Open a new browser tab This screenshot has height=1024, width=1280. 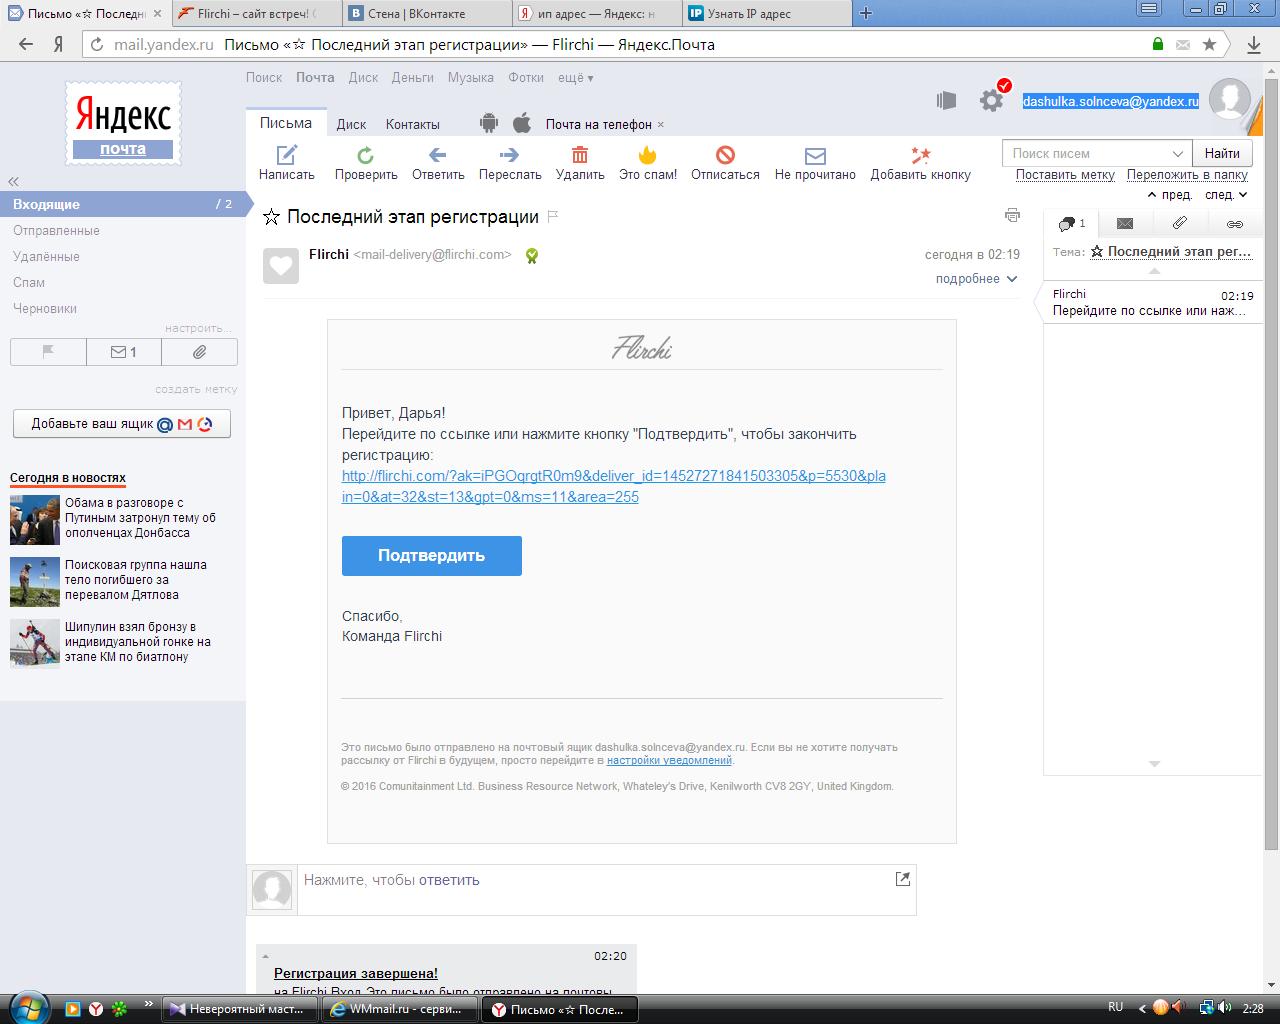coord(866,13)
